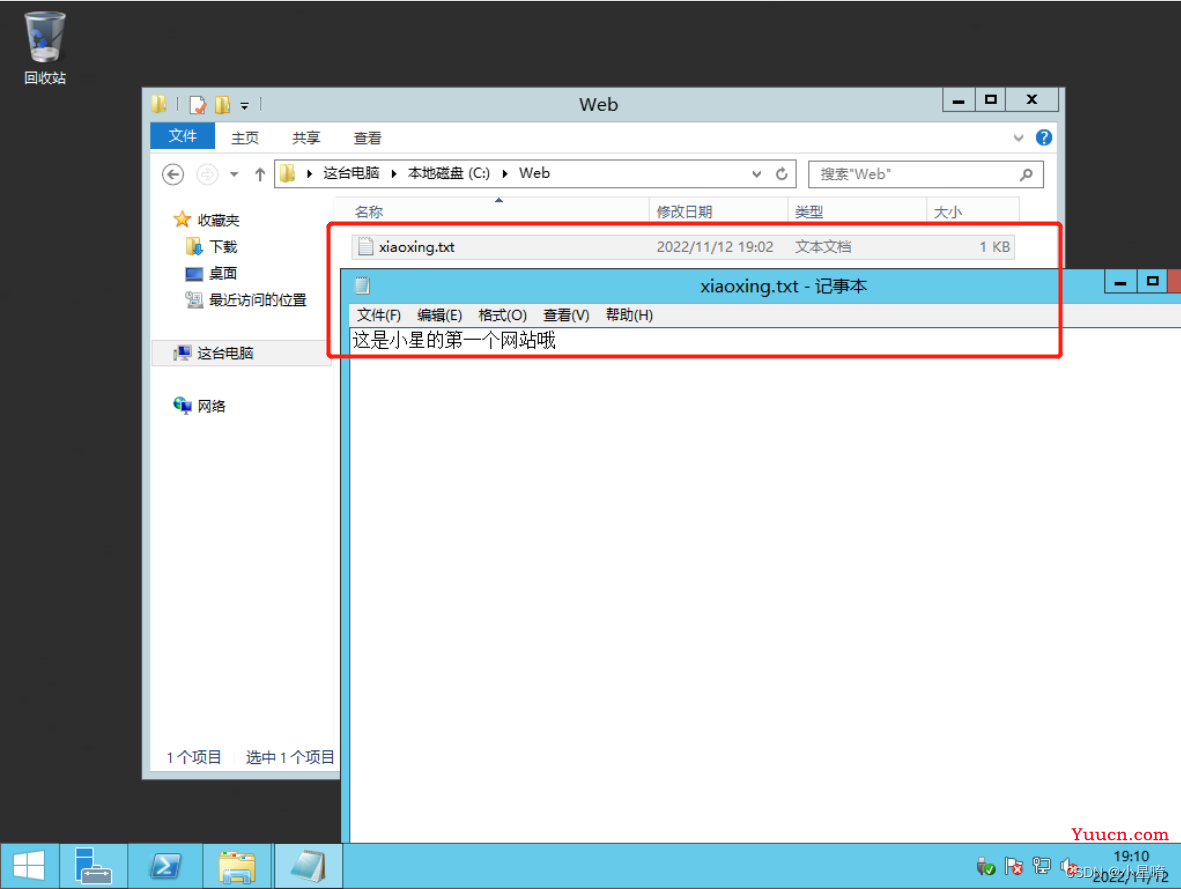
Task: Switch to the 主页 ribbon tab
Action: point(245,138)
